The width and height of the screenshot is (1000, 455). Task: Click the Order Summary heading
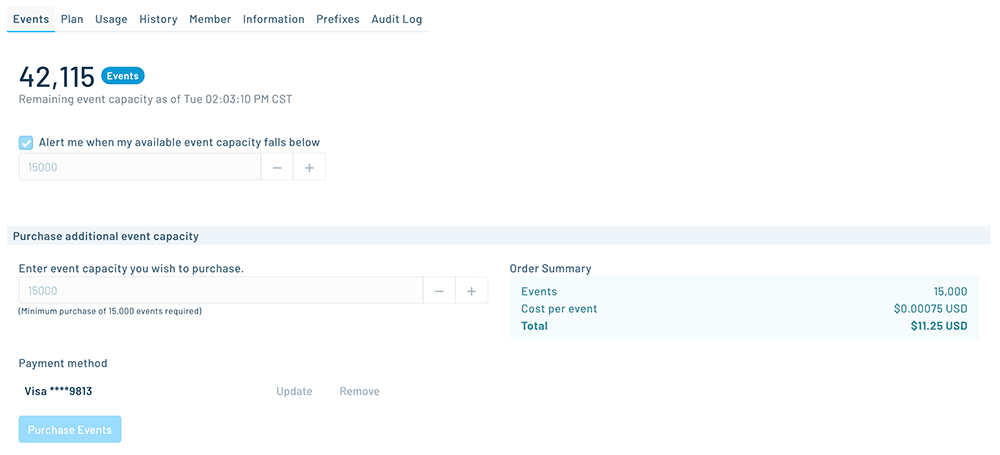click(550, 269)
